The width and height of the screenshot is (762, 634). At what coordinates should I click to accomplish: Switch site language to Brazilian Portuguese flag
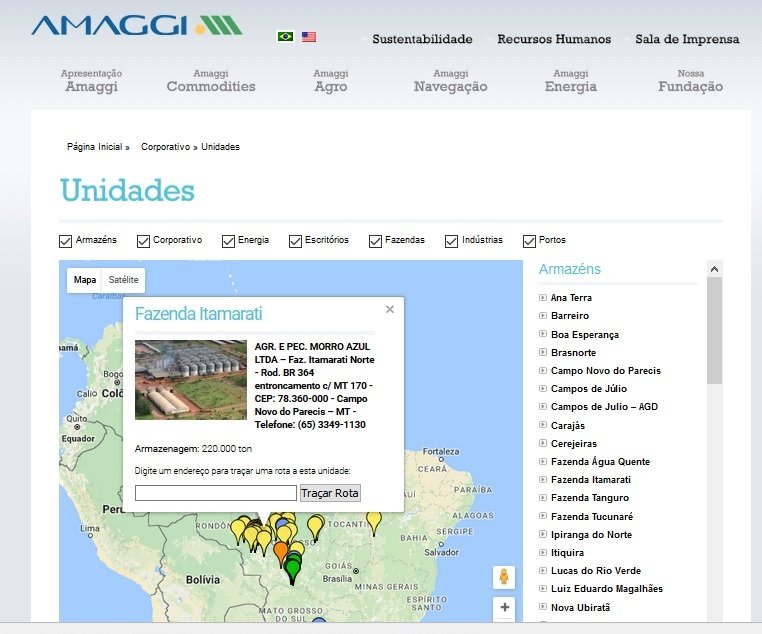[285, 37]
